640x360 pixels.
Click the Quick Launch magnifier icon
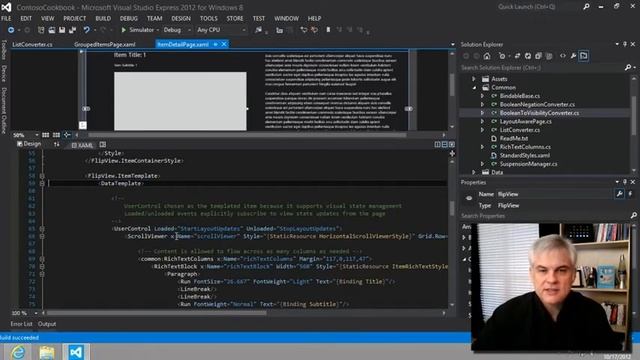[586, 7]
